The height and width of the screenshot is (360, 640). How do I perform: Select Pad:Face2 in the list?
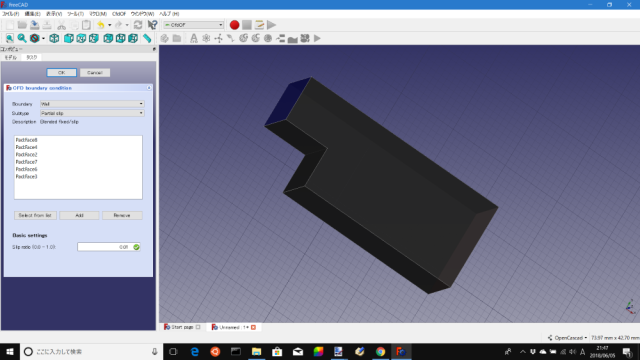pyautogui.click(x=27, y=155)
